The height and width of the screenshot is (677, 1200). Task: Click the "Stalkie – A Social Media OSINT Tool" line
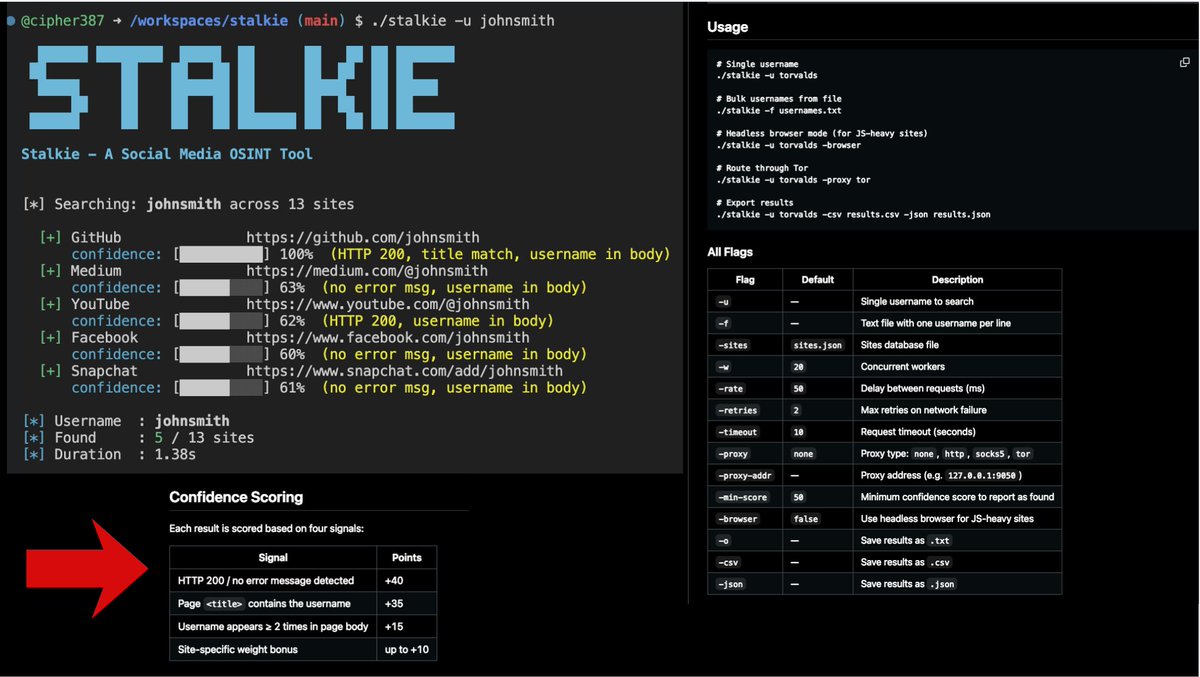point(167,154)
